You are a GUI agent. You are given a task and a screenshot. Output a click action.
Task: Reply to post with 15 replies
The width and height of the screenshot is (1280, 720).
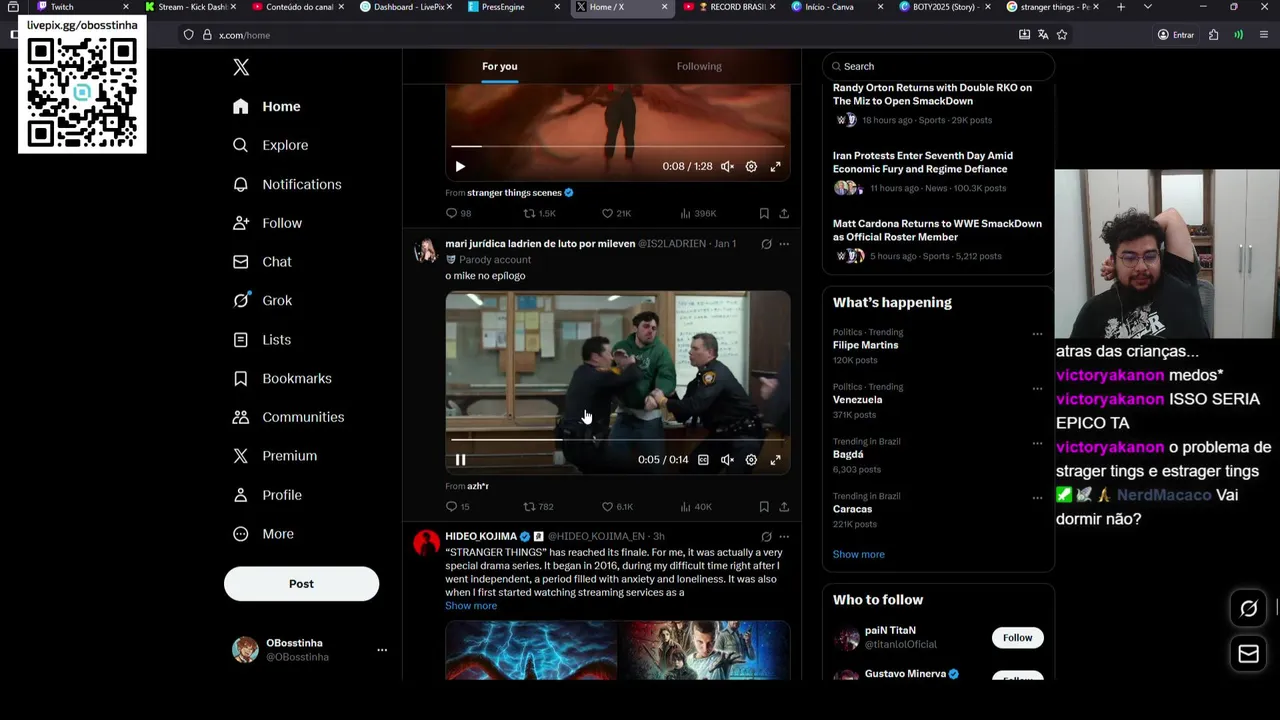pyautogui.click(x=457, y=507)
